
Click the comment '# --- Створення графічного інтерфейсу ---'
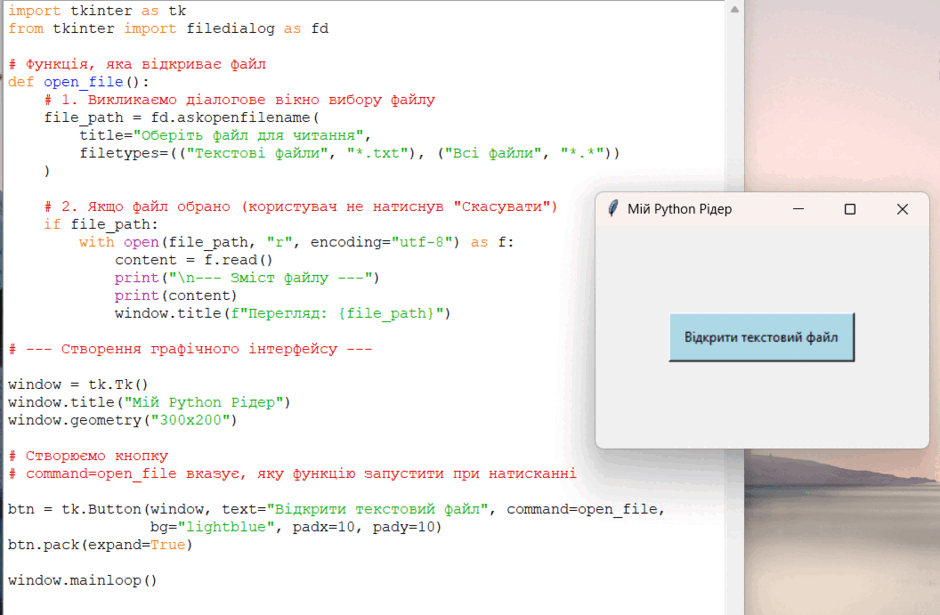(x=190, y=349)
